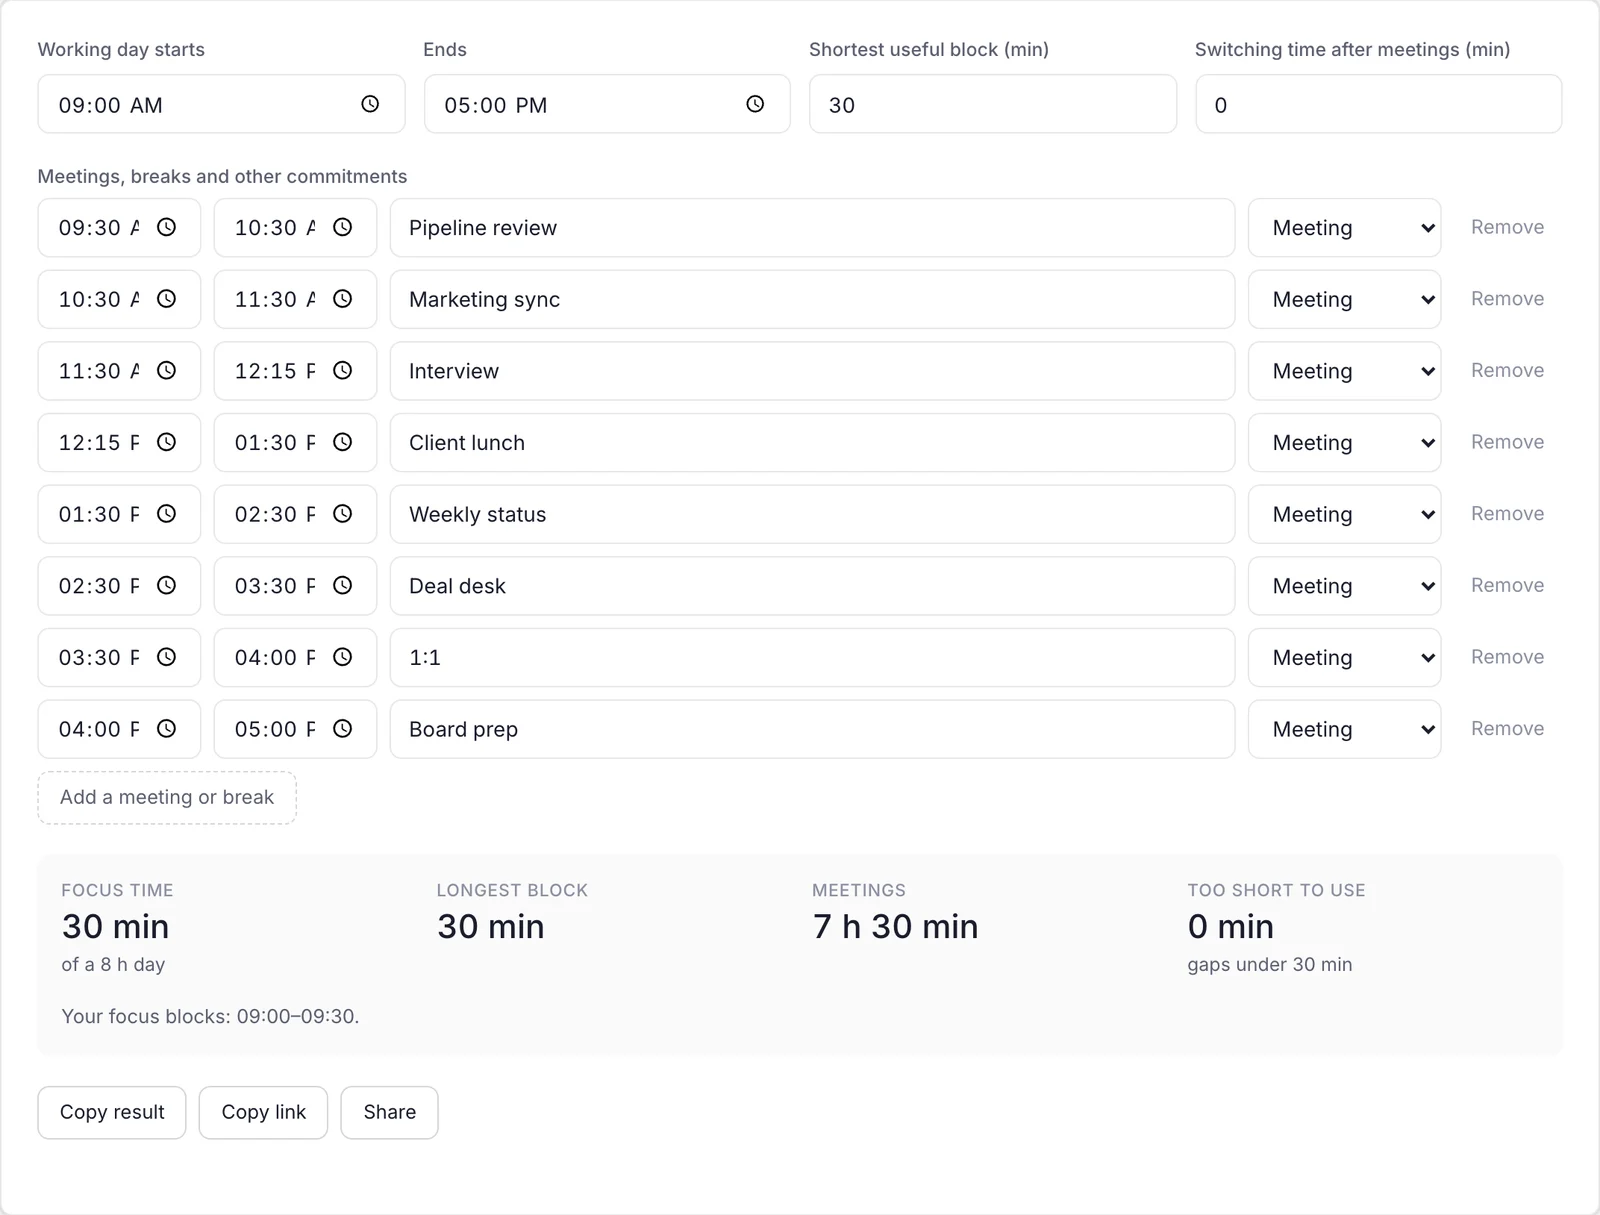The height and width of the screenshot is (1215, 1600).
Task: Remove the Deal desk entry
Action: (x=1507, y=585)
